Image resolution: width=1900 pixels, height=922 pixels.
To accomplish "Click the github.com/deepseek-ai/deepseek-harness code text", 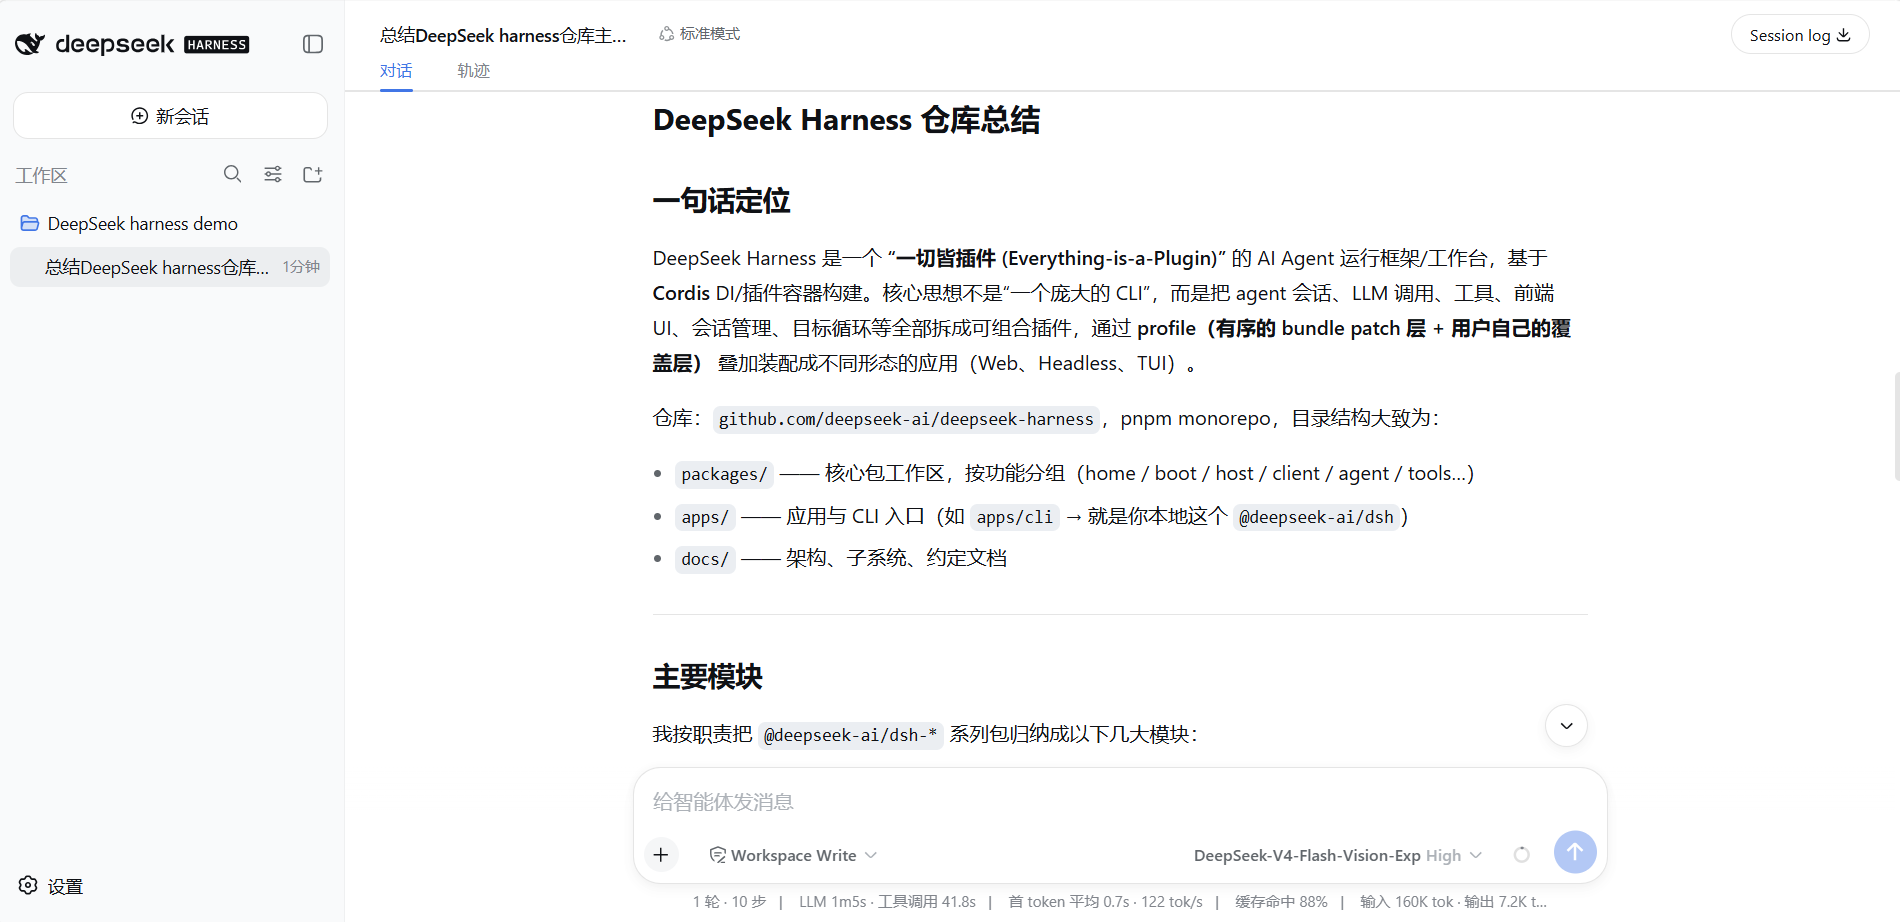I will click(x=906, y=419).
